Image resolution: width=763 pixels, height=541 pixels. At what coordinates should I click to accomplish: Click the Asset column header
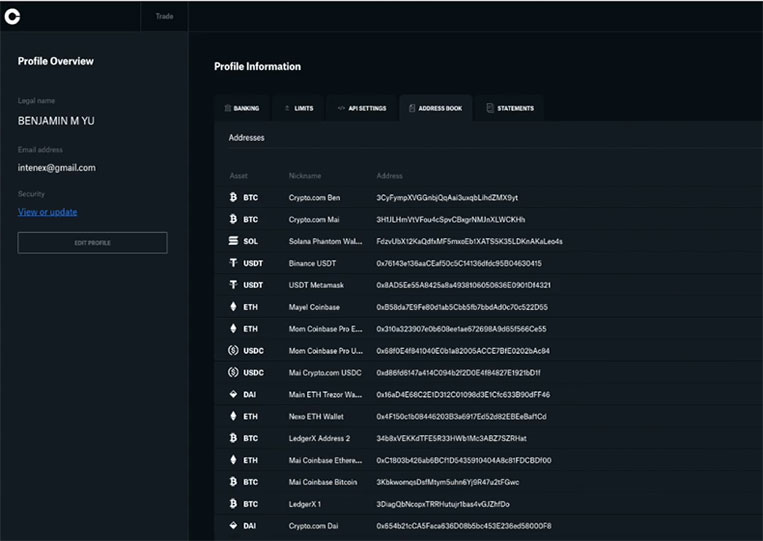click(238, 176)
